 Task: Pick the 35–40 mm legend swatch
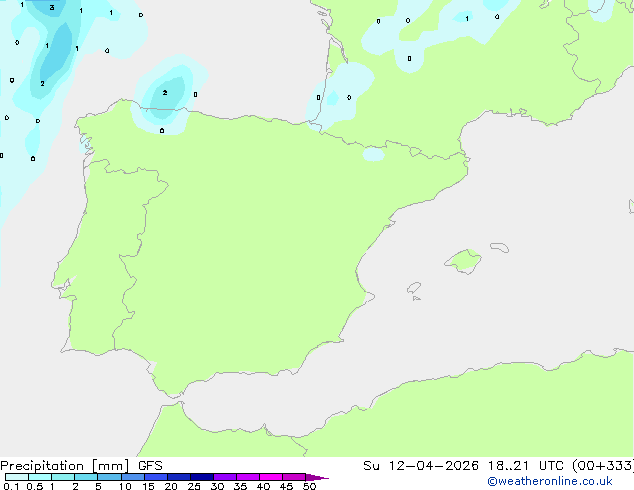click(247, 477)
